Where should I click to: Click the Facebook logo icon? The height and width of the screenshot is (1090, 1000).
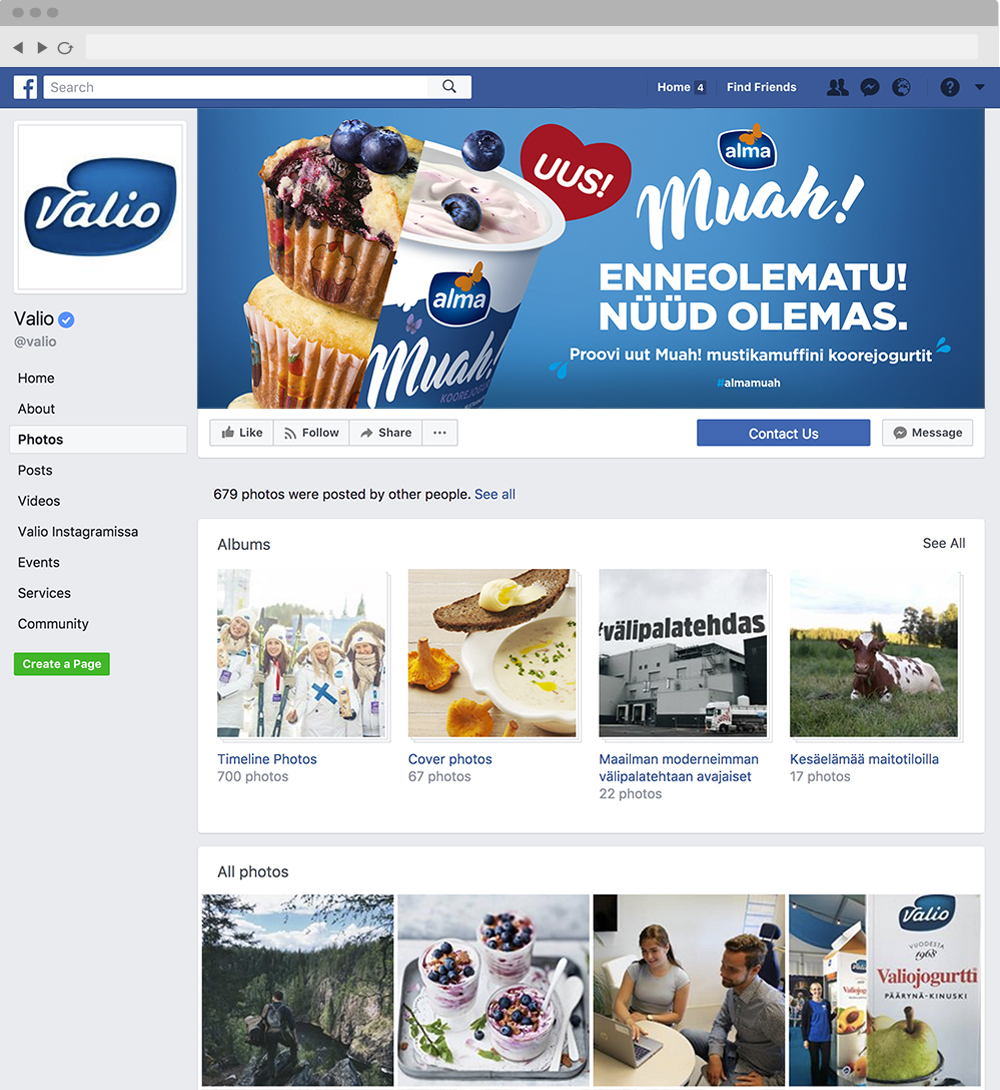pos(26,88)
